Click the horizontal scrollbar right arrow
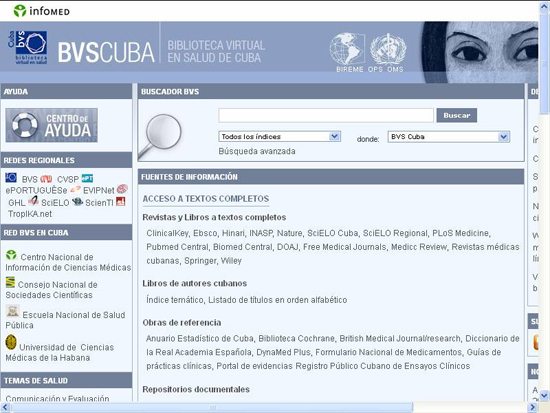Viewport: 550px width, 413px height. (532, 407)
